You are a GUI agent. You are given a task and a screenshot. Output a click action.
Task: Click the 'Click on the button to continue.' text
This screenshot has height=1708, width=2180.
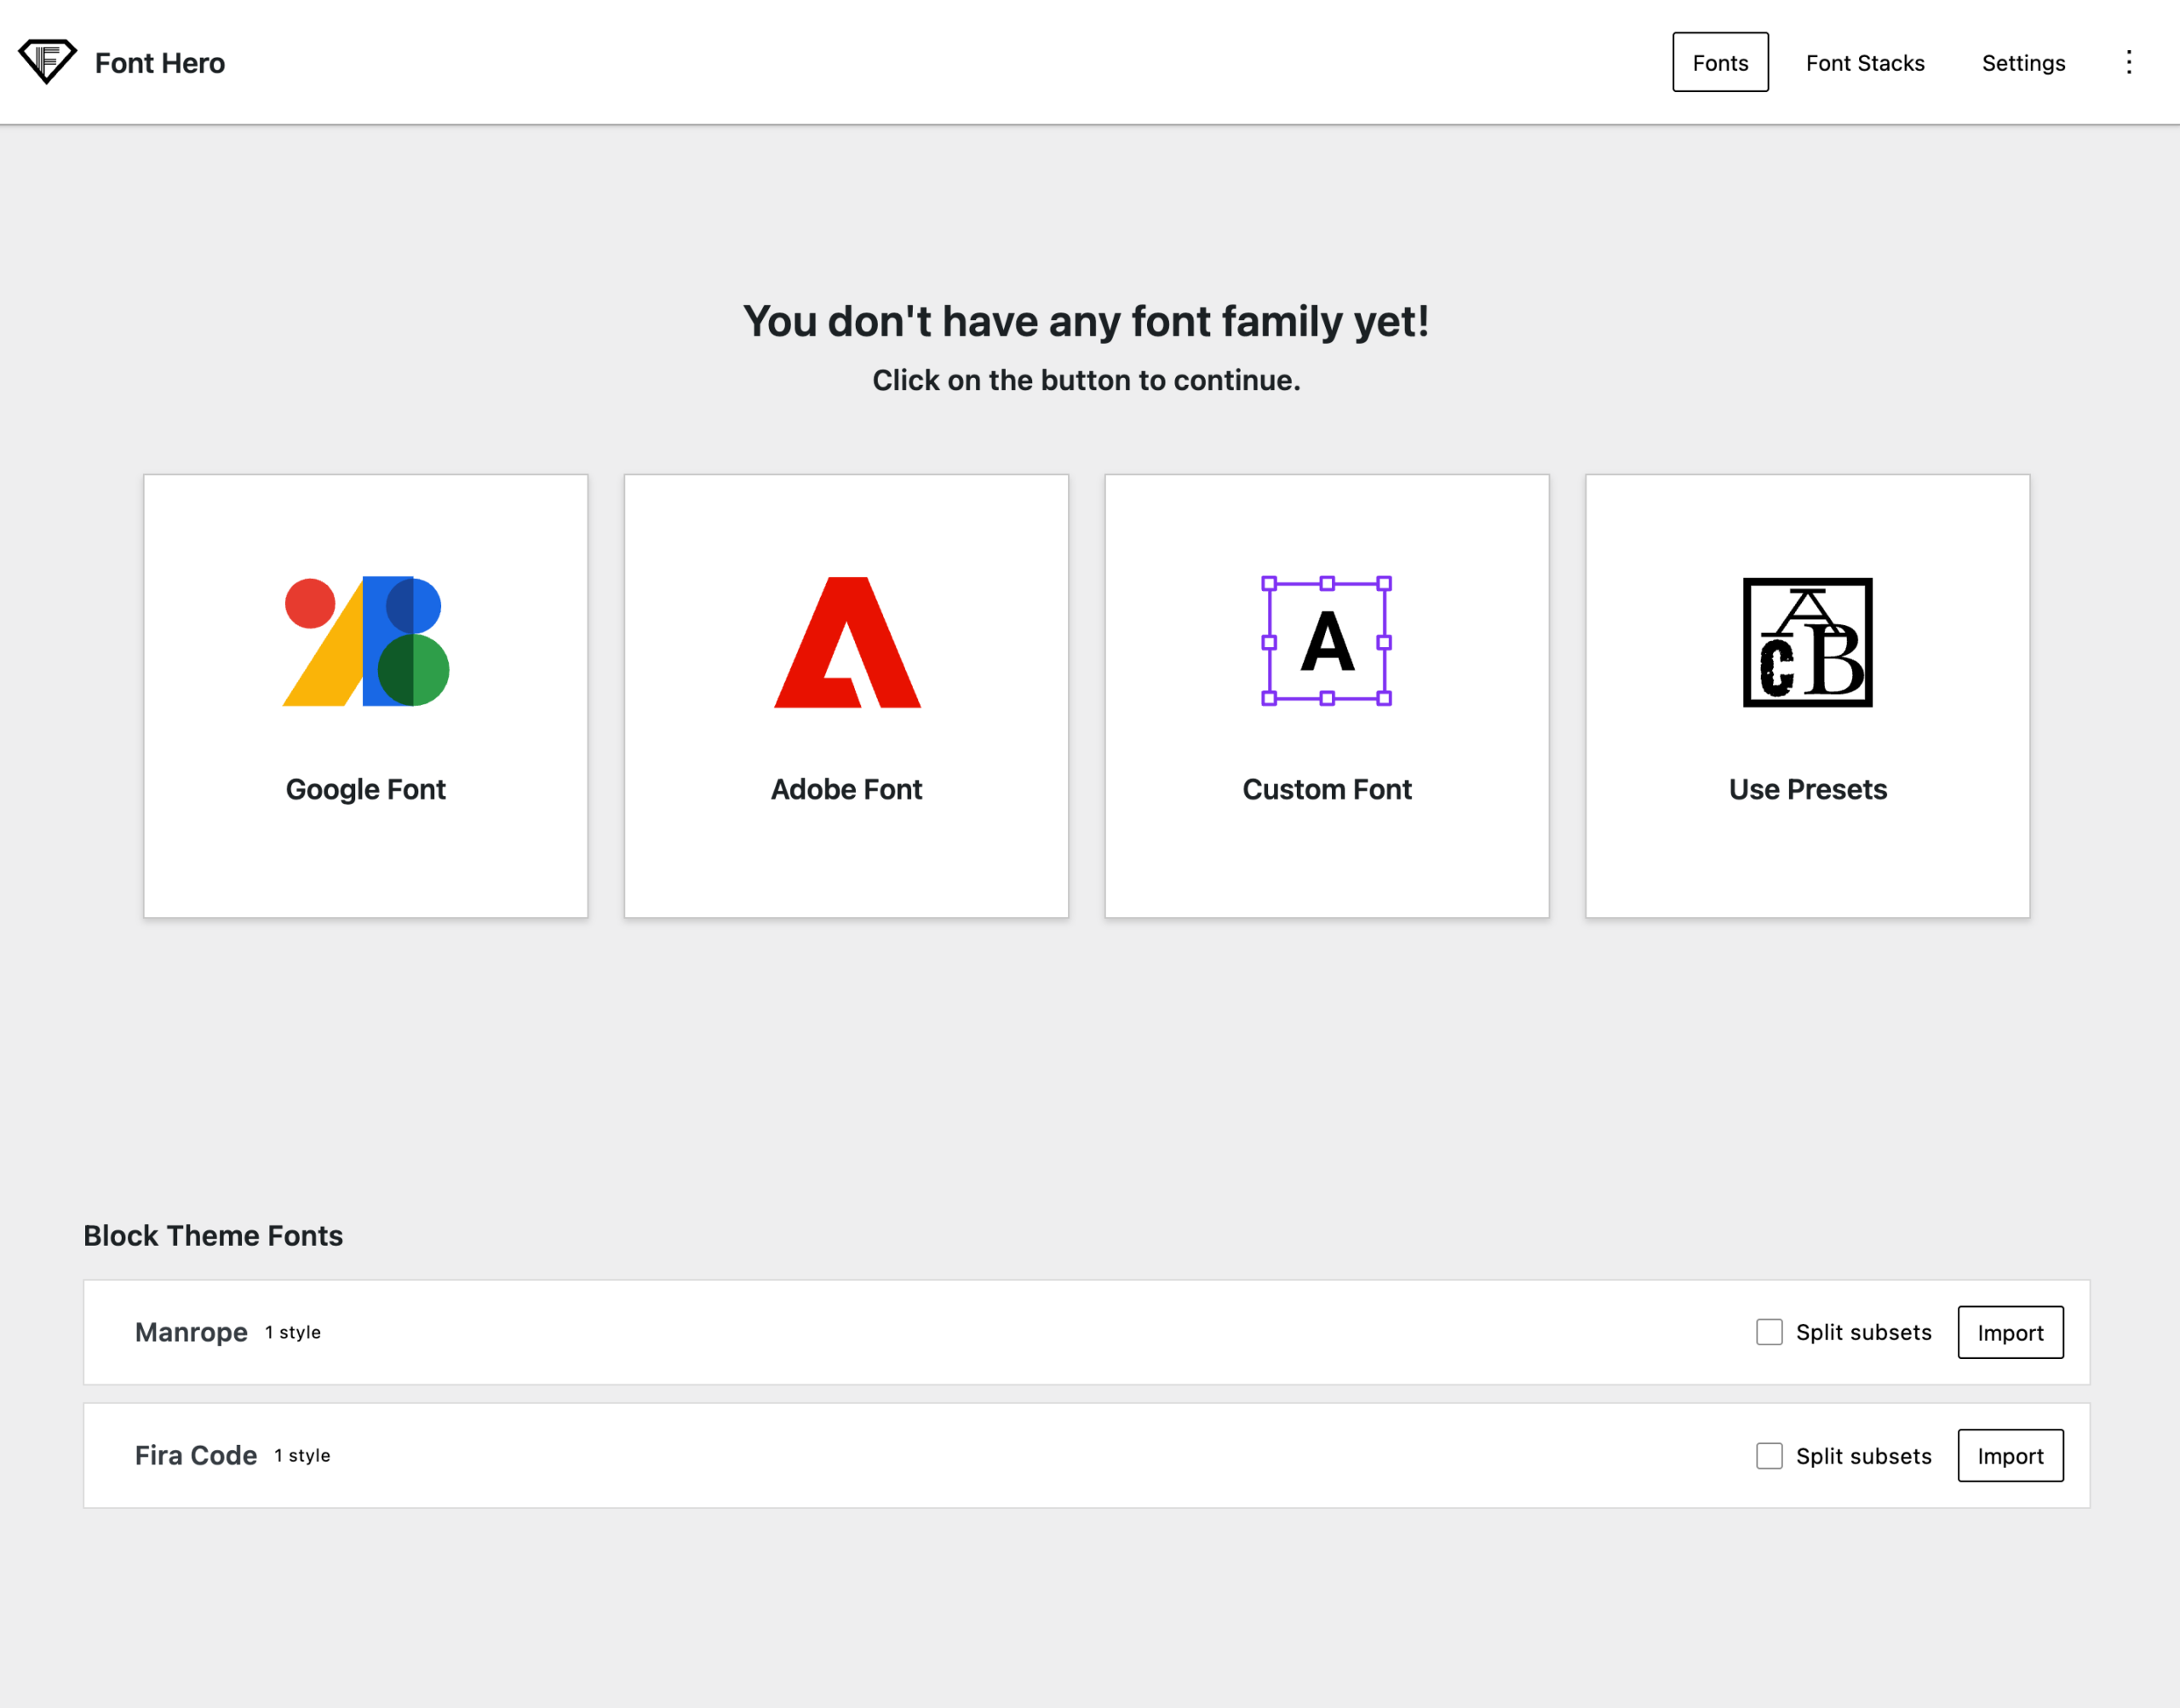coord(1087,380)
